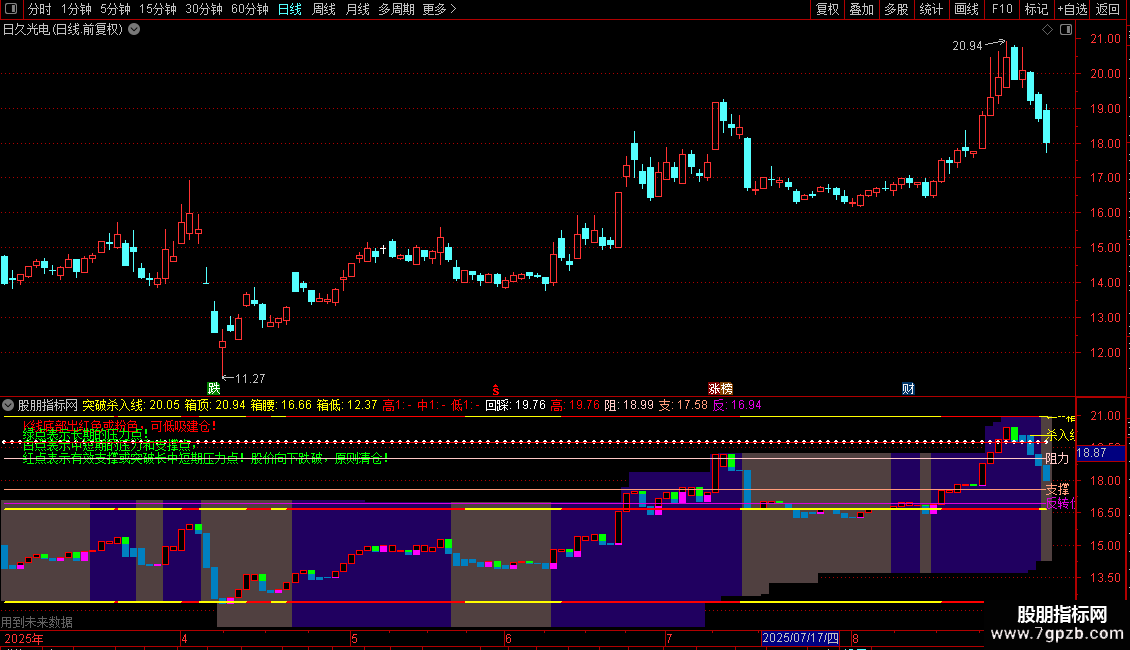
Task: Click the 箱低: 12.37 value
Action: point(347,406)
